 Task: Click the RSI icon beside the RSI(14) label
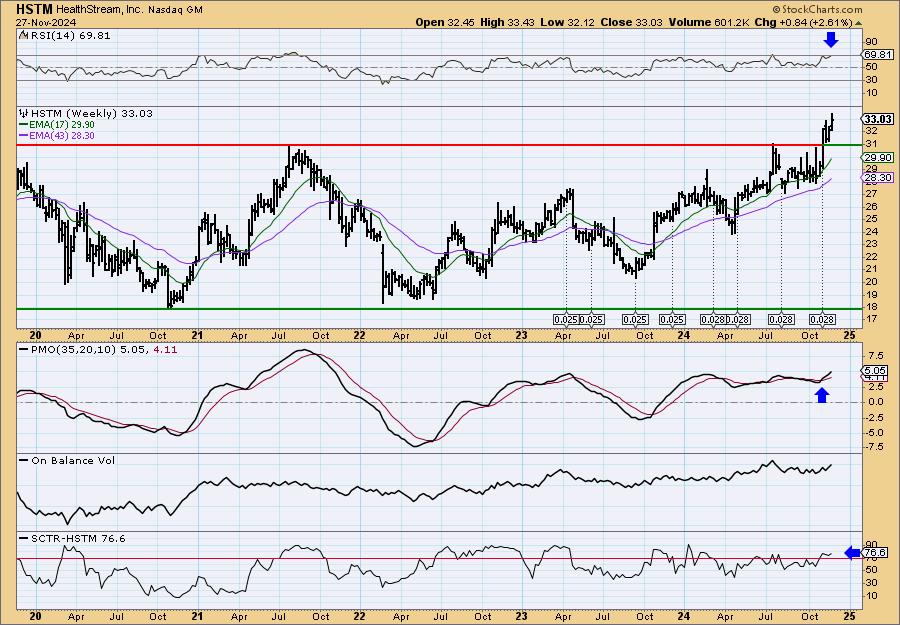point(22,35)
